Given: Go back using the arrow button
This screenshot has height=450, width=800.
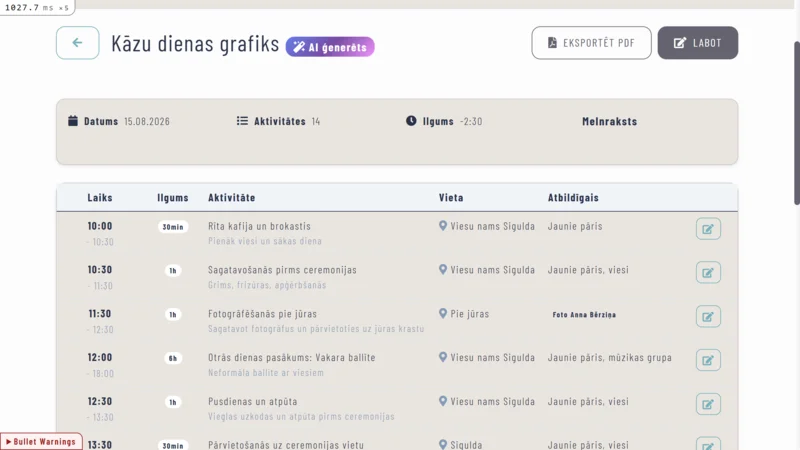Looking at the screenshot, I should coord(78,43).
